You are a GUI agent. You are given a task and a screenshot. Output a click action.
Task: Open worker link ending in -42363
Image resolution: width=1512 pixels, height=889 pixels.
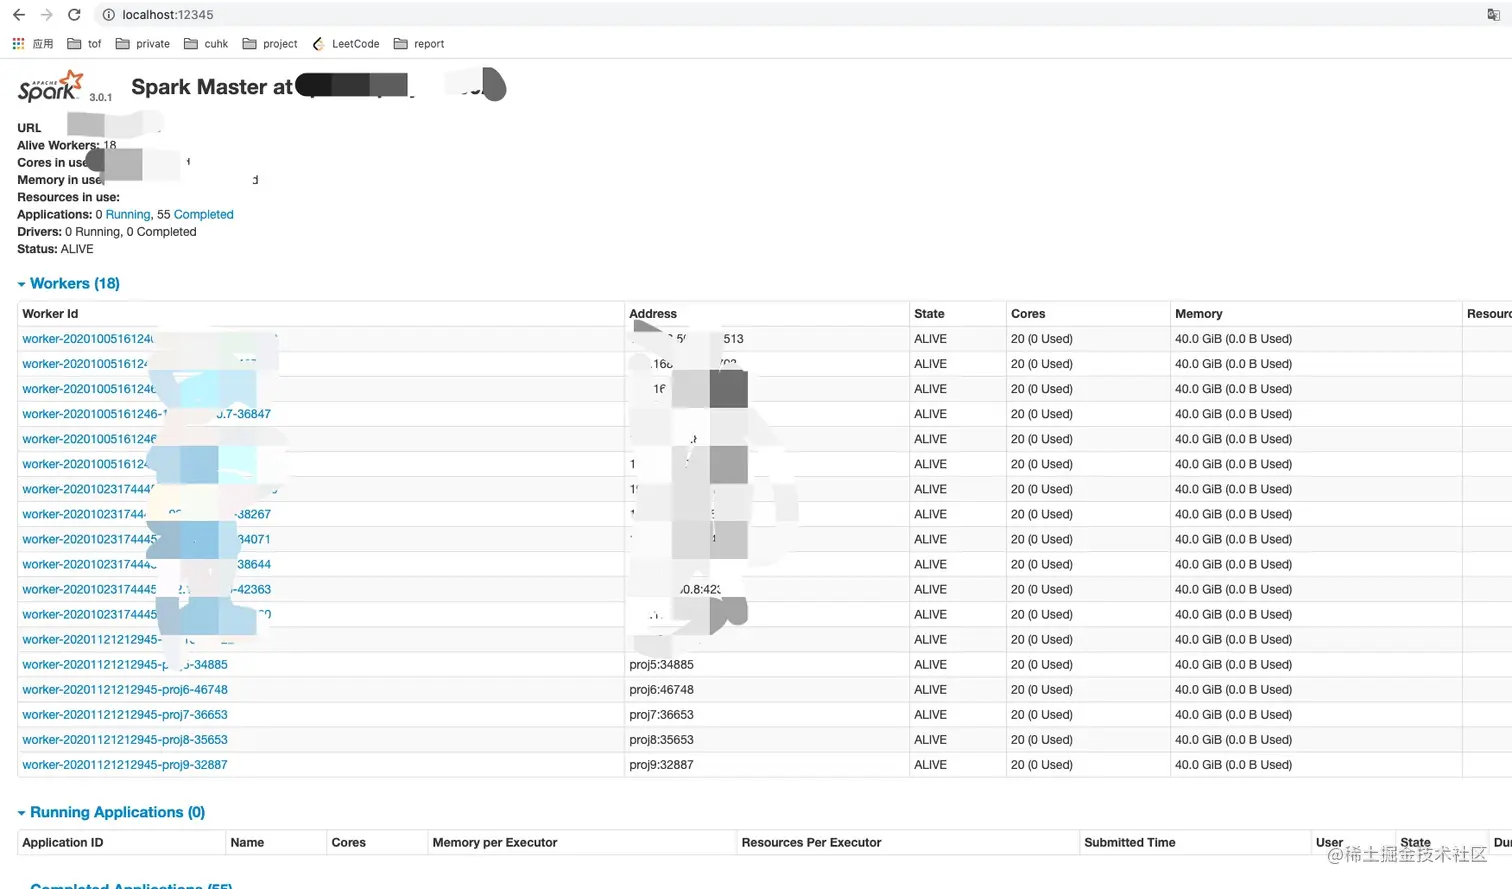tap(146, 590)
